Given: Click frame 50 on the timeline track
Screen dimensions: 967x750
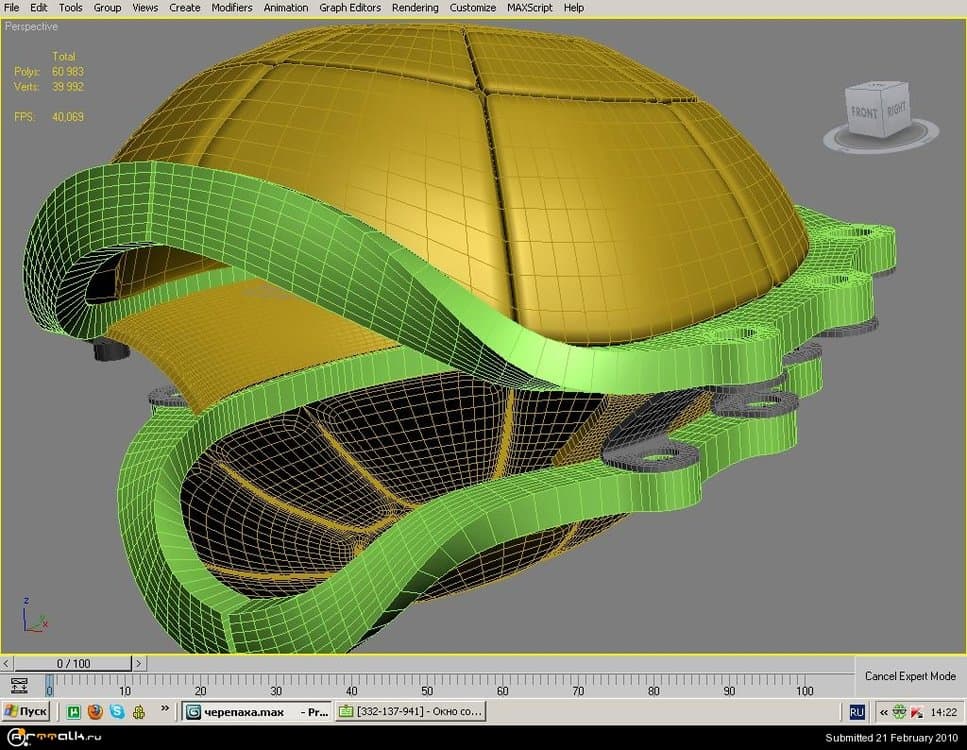Looking at the screenshot, I should (x=427, y=680).
